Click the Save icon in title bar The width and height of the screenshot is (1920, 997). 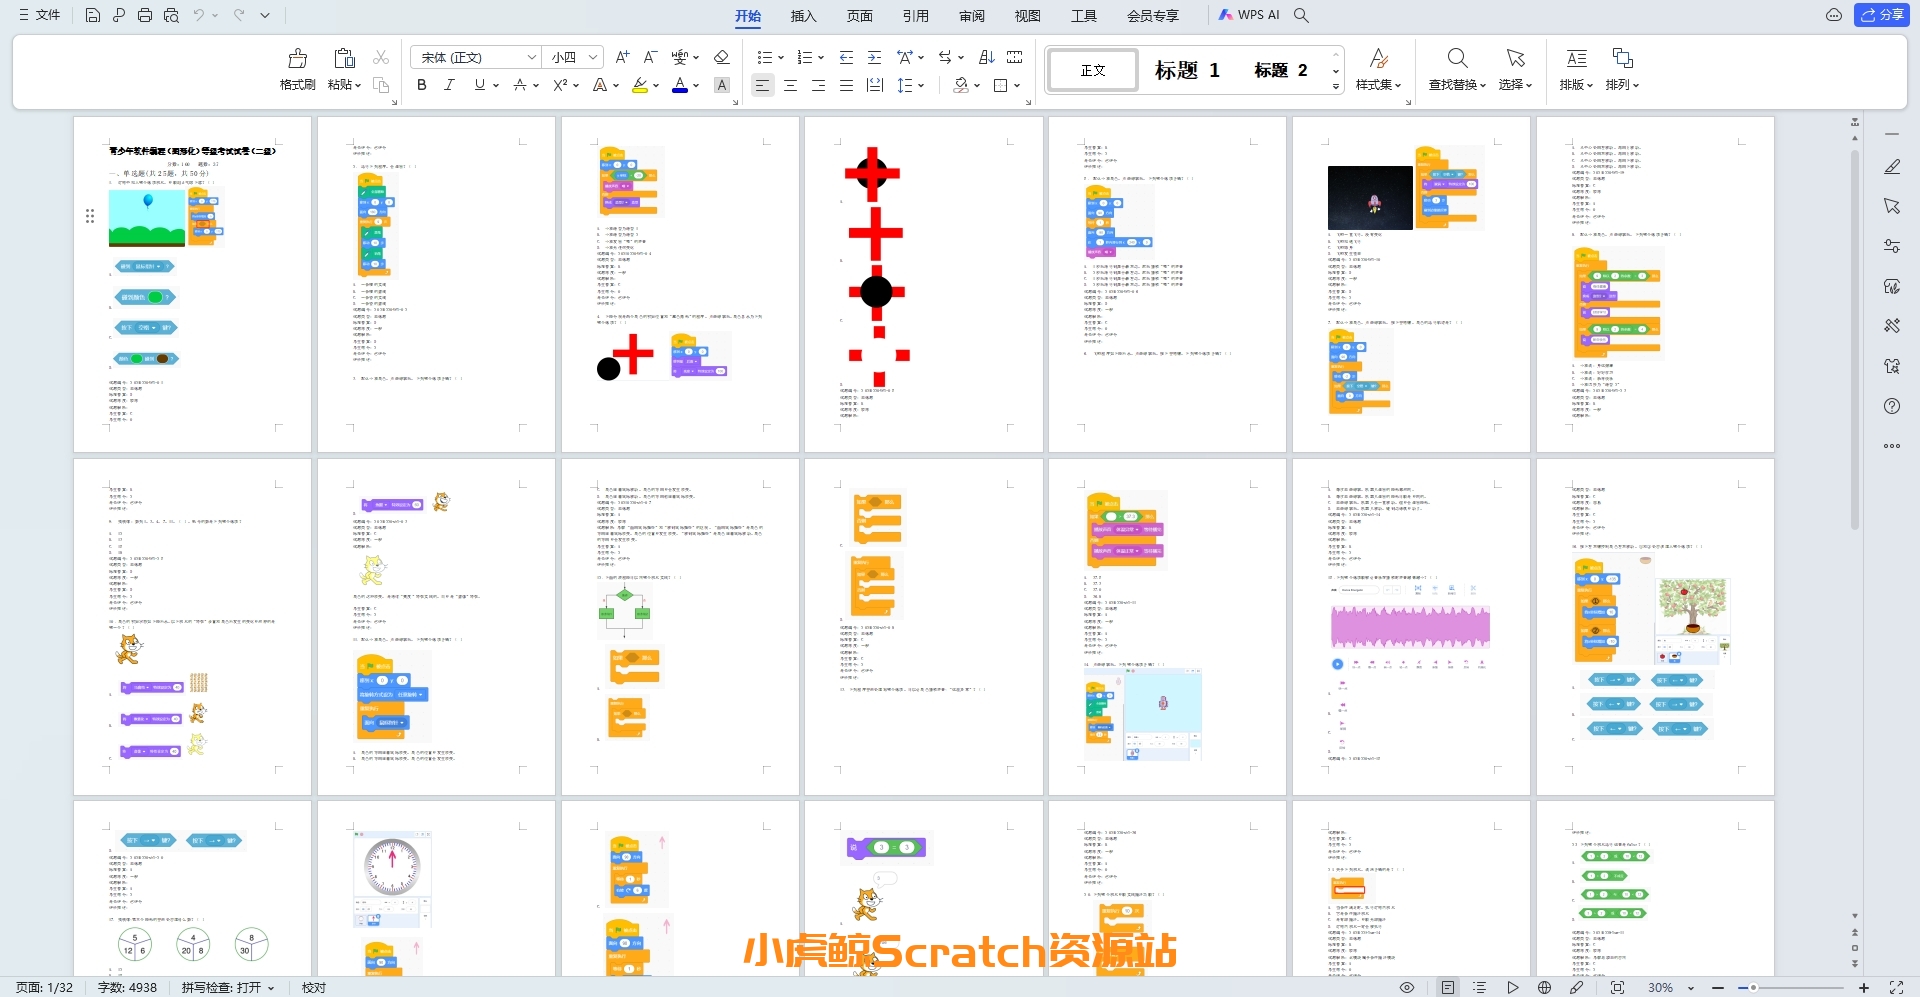tap(92, 15)
